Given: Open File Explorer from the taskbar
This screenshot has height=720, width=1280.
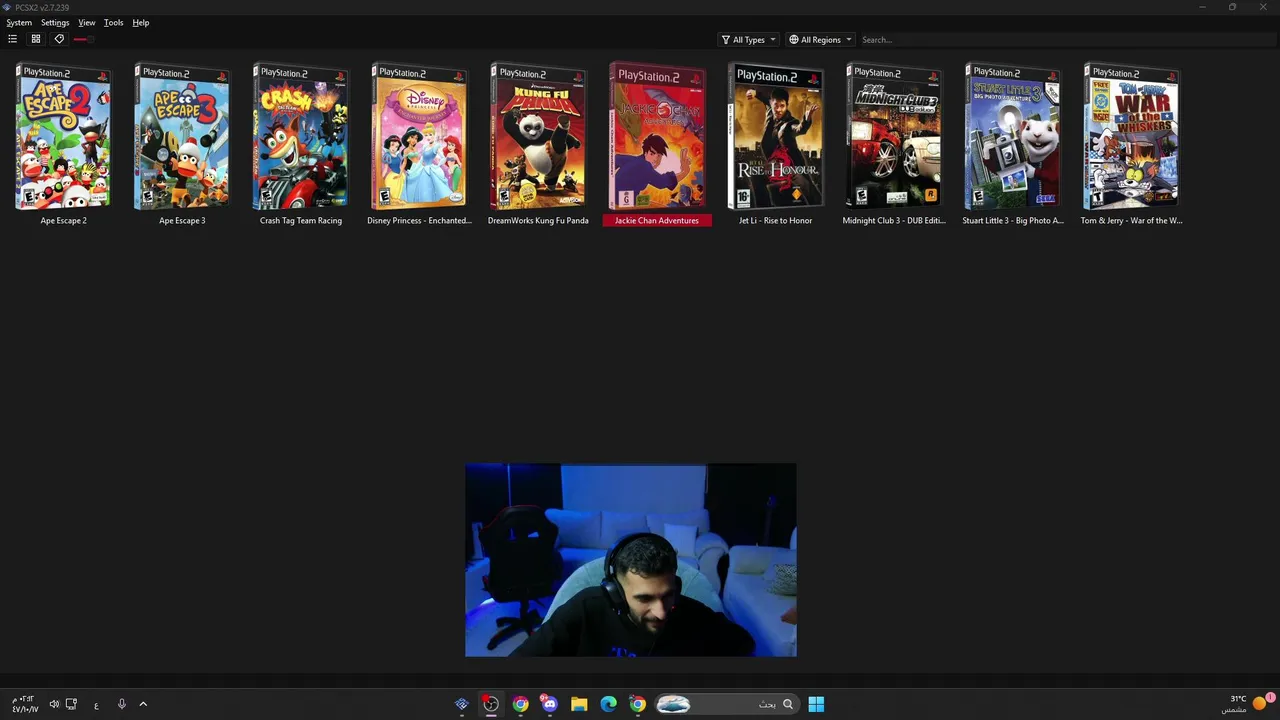Looking at the screenshot, I should pyautogui.click(x=579, y=704).
